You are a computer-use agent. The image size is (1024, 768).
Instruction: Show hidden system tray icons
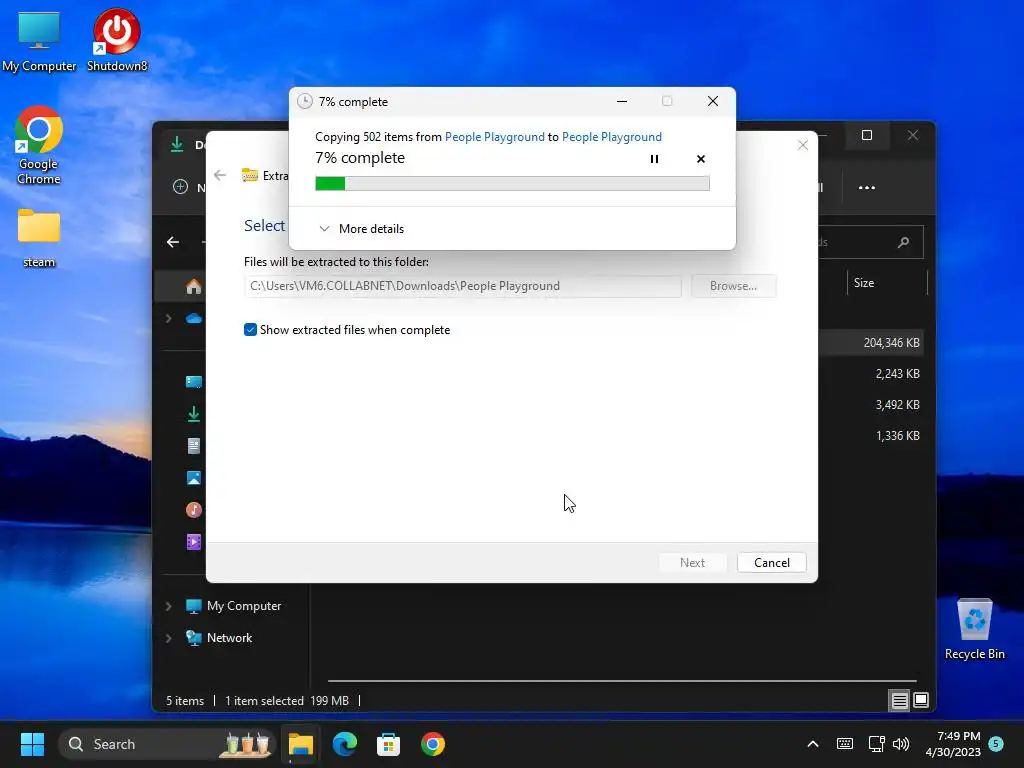pos(813,744)
